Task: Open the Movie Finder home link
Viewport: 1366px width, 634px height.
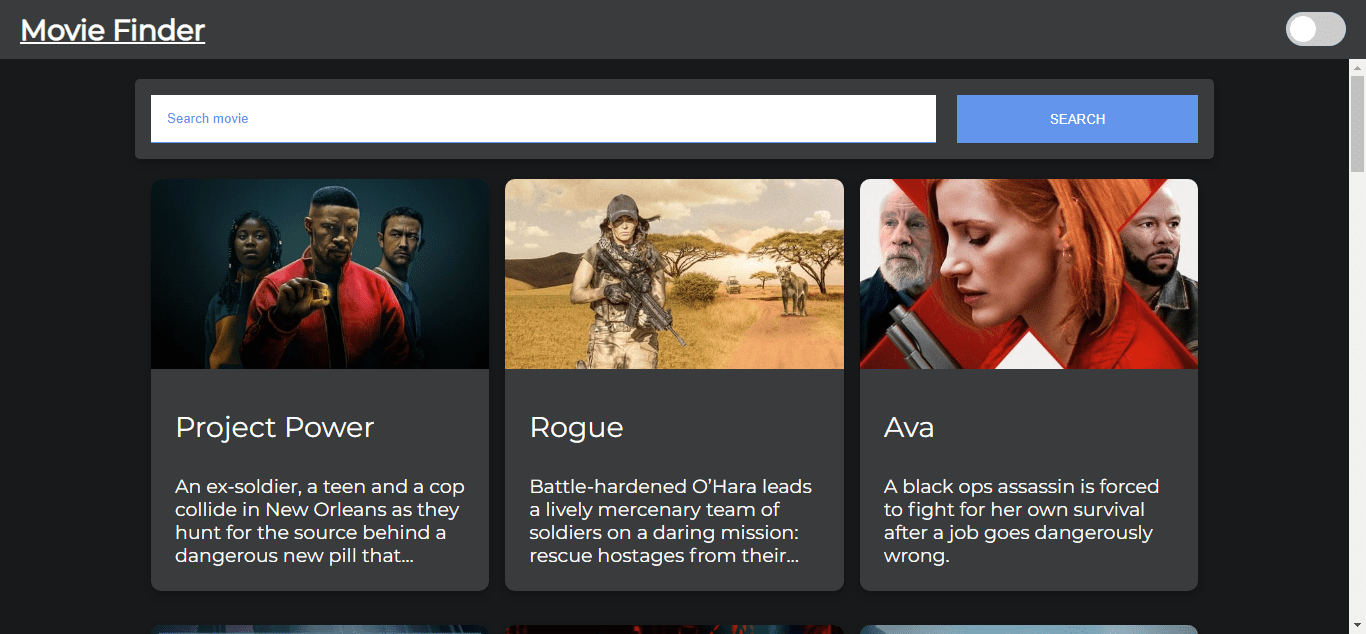Action: (x=112, y=30)
